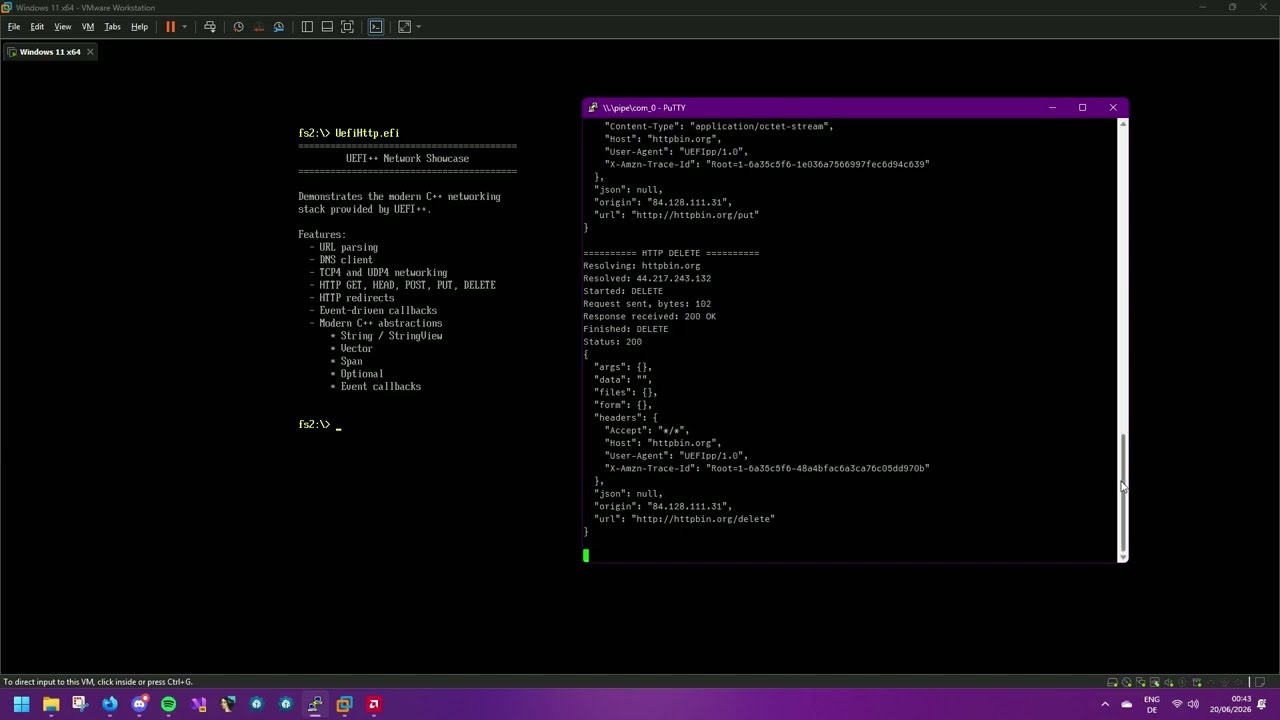The width and height of the screenshot is (1280, 720).
Task: Open the Snapshot Manager icon
Action: (x=279, y=27)
